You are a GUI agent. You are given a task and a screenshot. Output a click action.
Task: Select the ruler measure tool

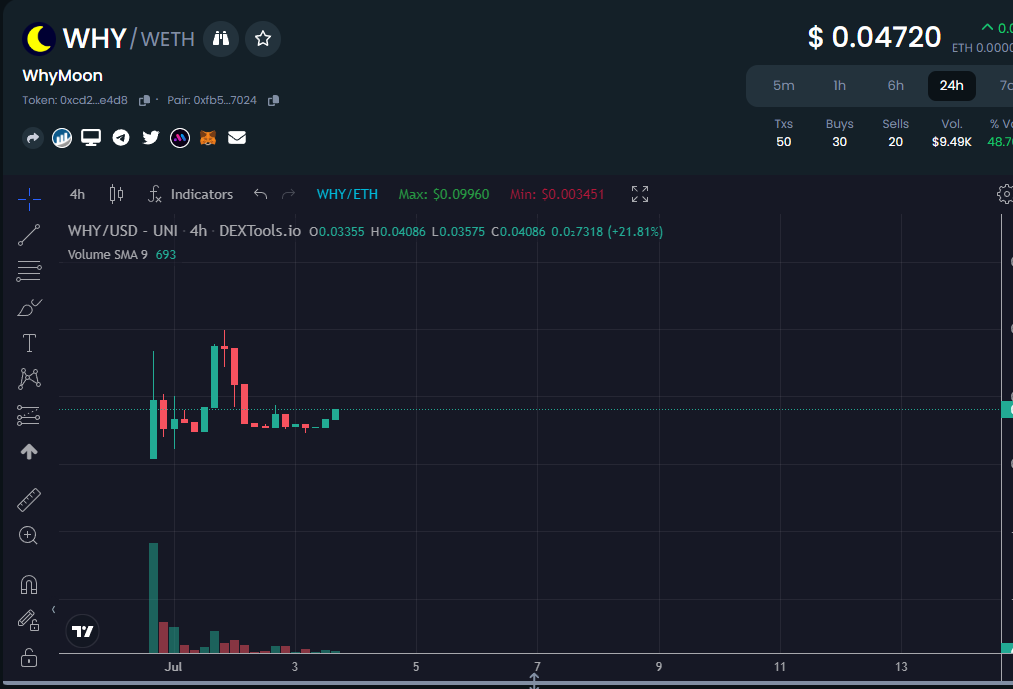point(29,500)
